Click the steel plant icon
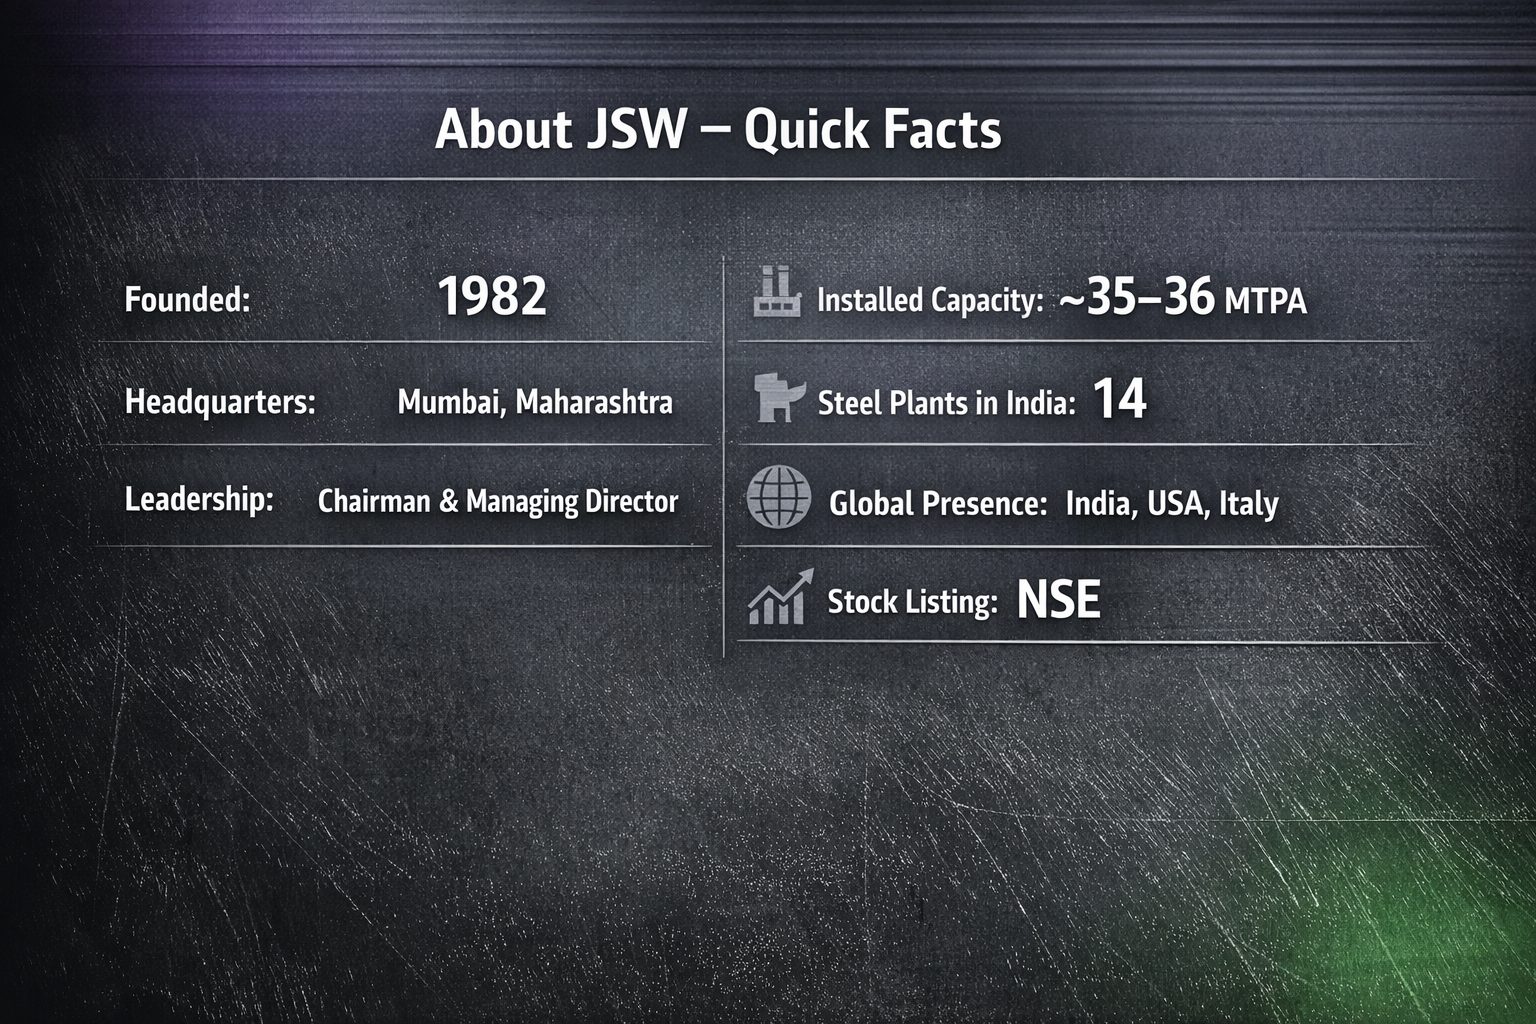The image size is (1536, 1024). coord(779,398)
